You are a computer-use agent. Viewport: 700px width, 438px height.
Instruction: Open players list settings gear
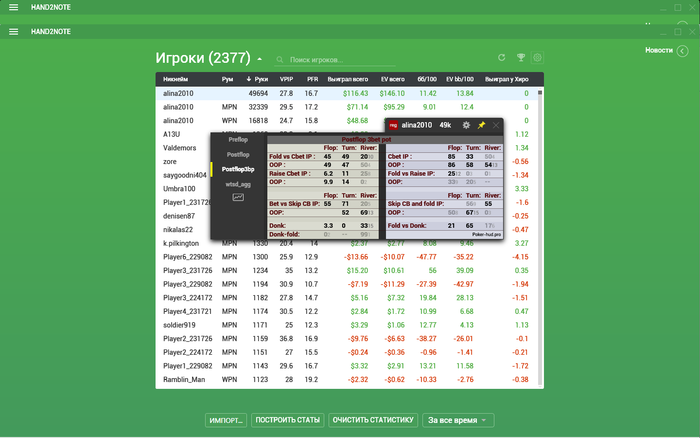point(537,58)
